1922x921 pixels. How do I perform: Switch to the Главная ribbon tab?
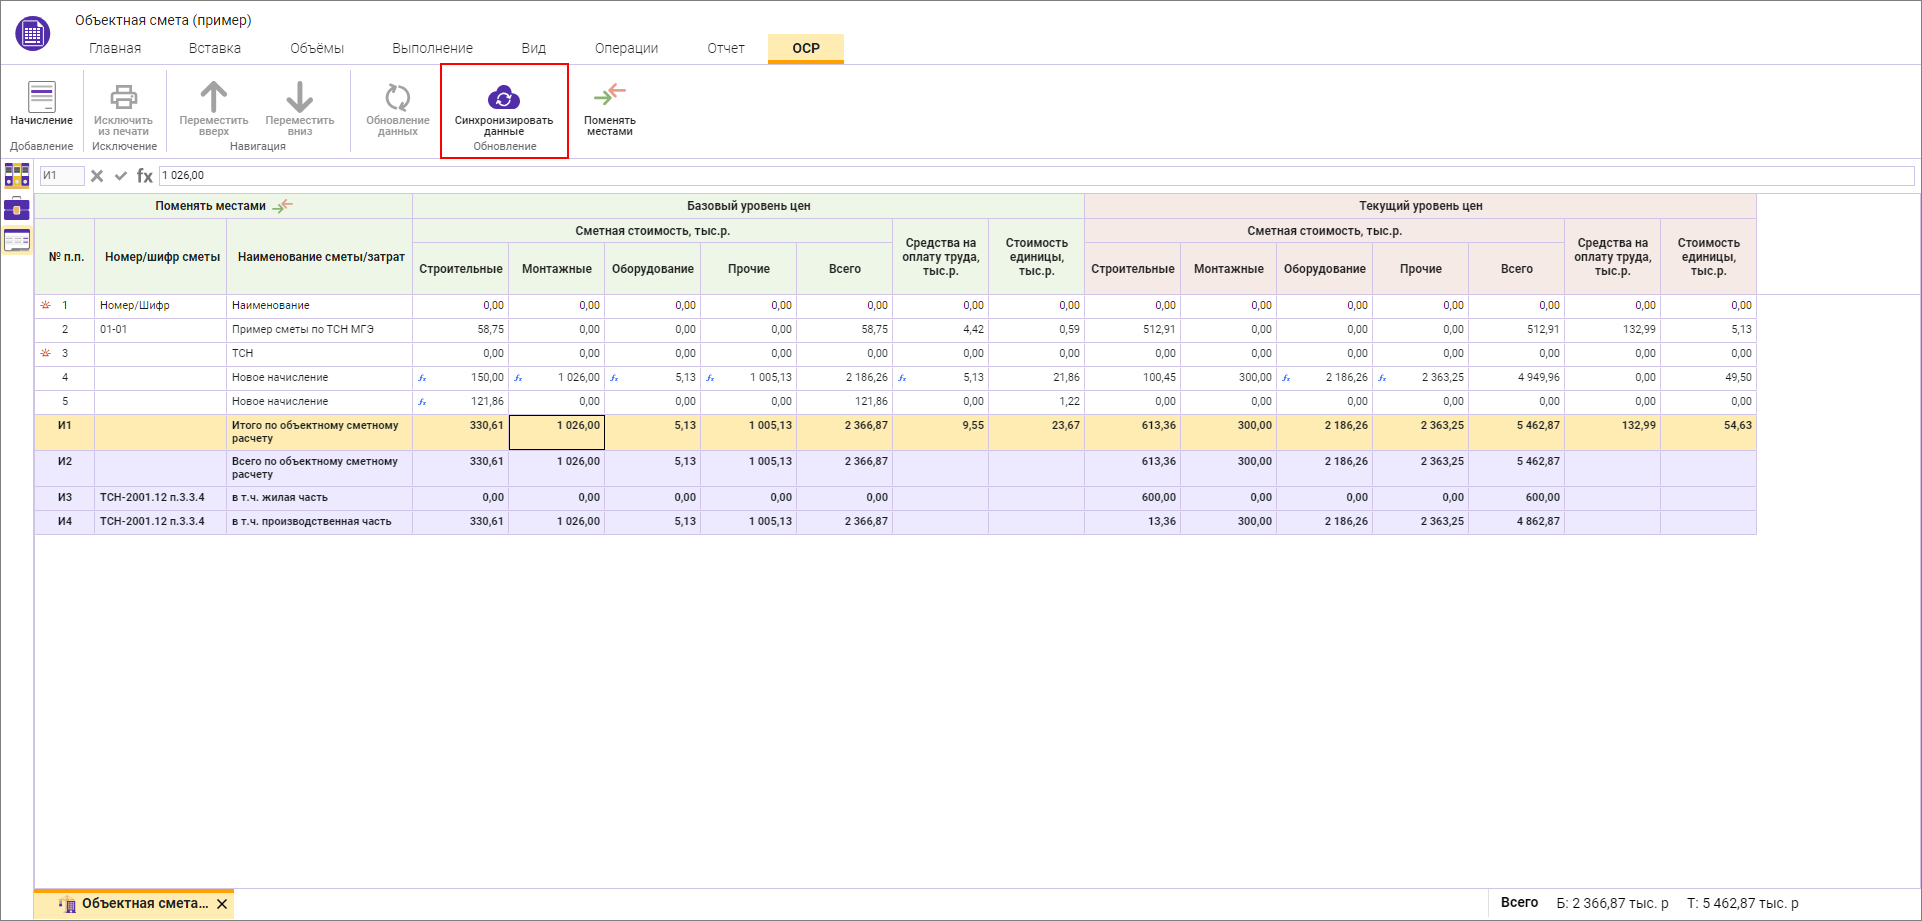115,48
